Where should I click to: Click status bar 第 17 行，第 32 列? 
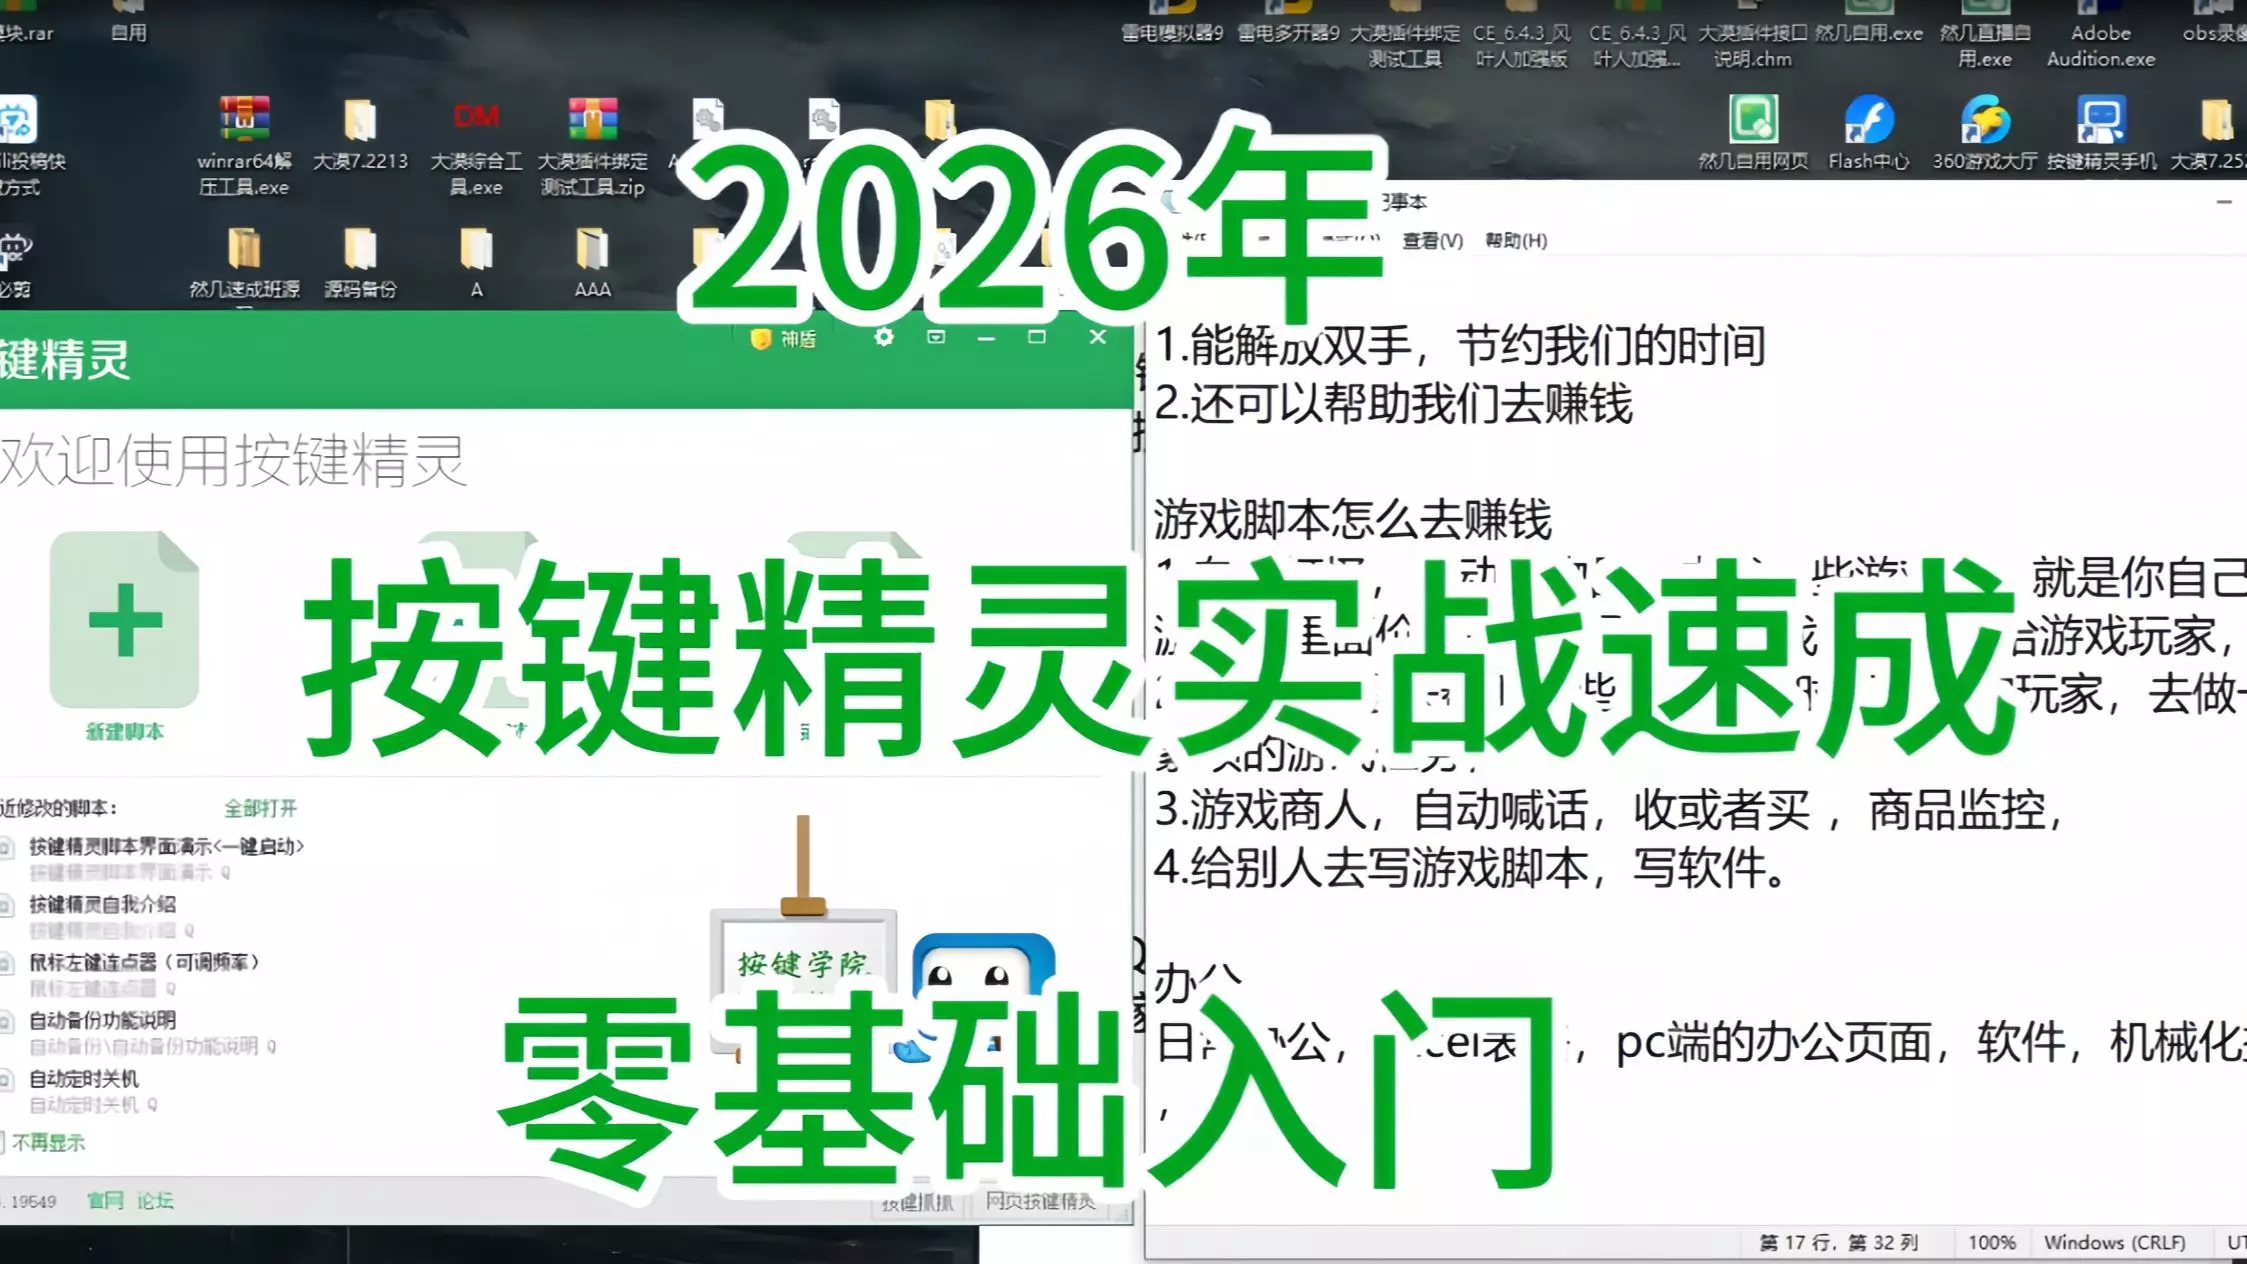[x=1838, y=1242]
